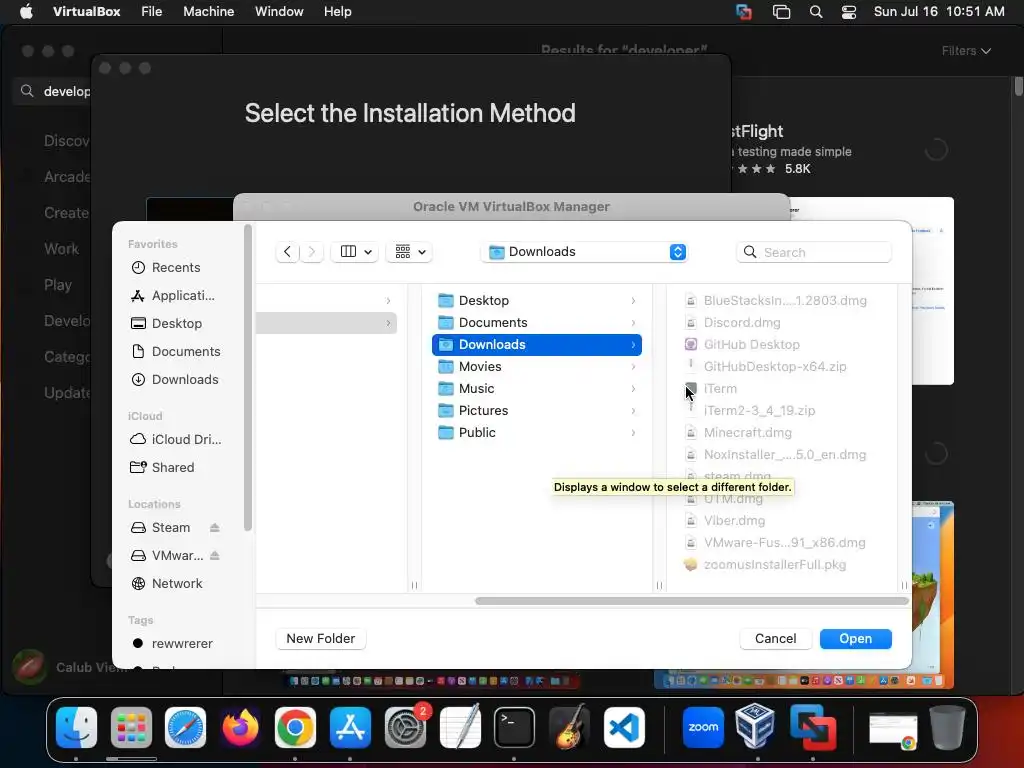
Task: Select the Documents folder in column
Action: (537, 323)
